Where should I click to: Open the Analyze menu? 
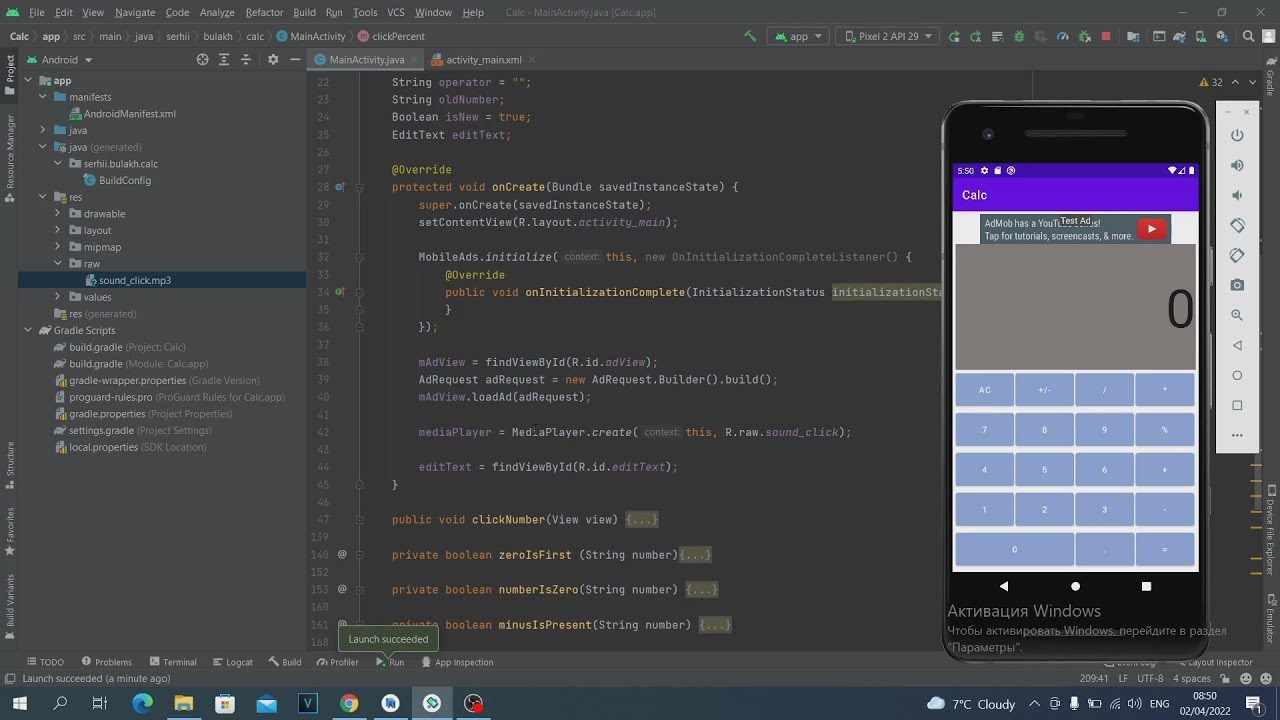click(x=217, y=12)
